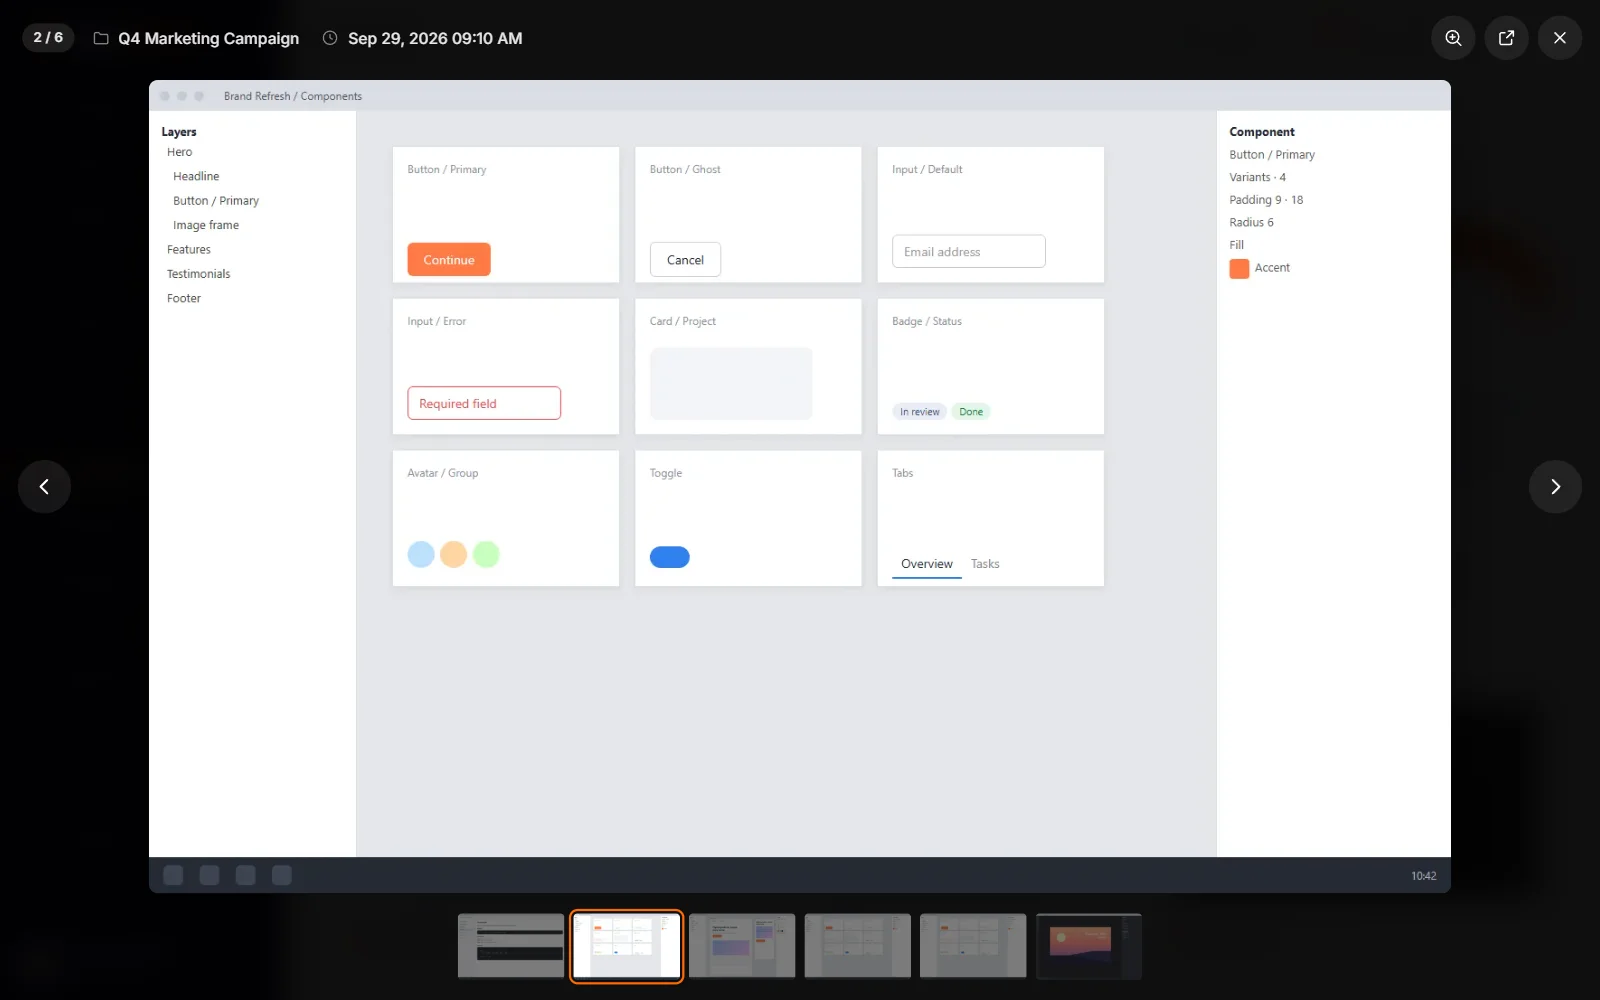The image size is (1600, 1000).
Task: Click the Done status badge
Action: (971, 412)
